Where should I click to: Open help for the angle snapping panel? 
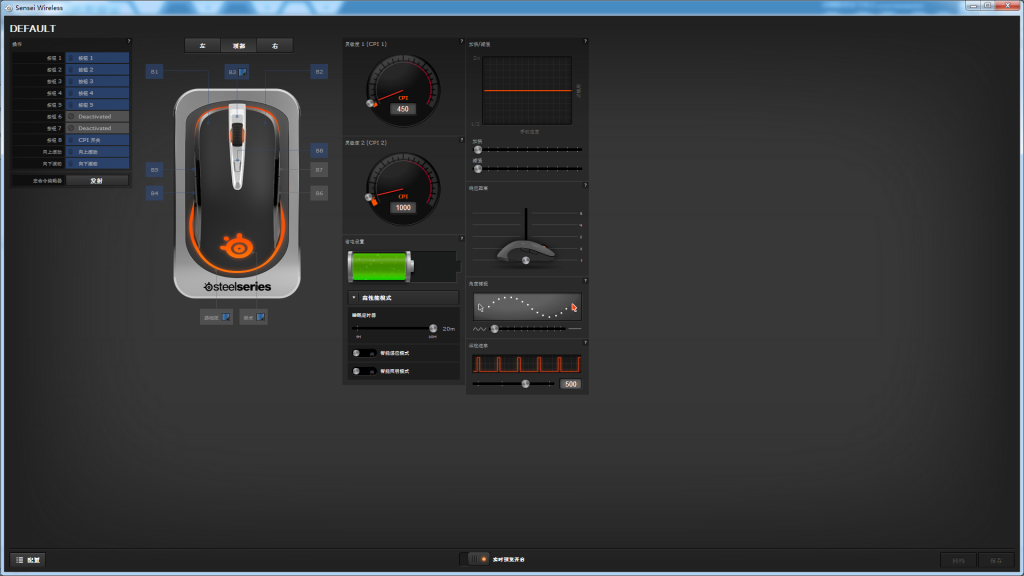(x=585, y=281)
